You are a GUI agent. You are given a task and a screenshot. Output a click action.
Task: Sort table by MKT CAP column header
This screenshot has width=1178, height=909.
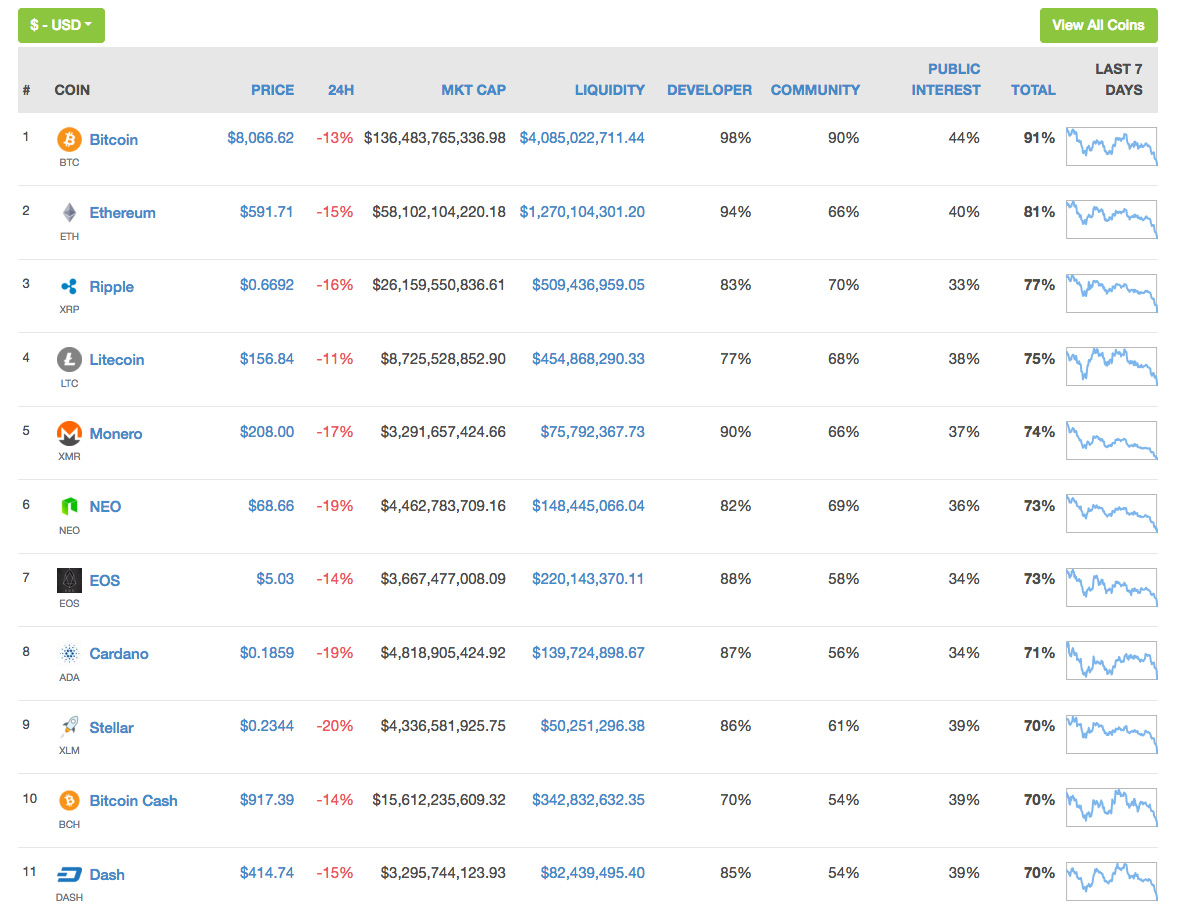[x=473, y=90]
